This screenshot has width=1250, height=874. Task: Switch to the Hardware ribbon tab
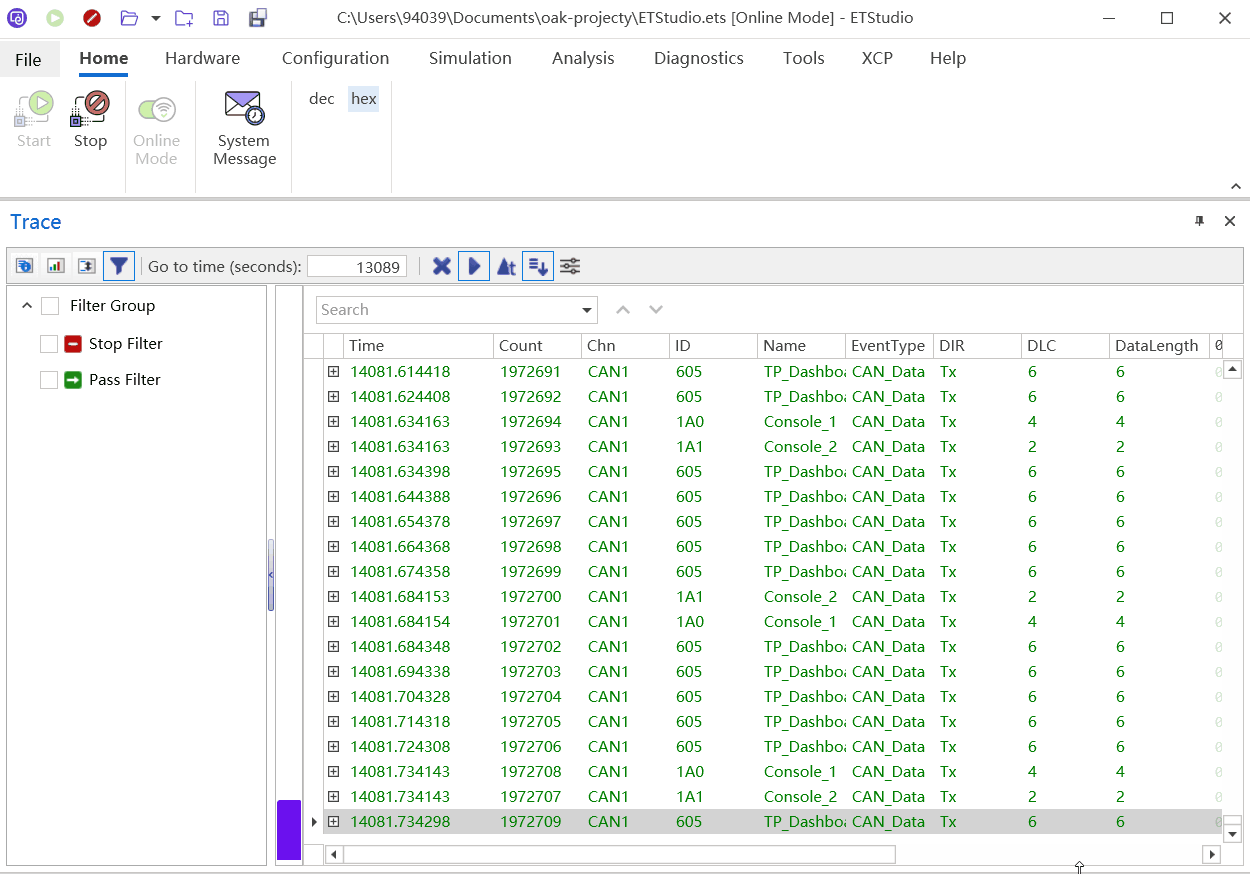tap(202, 58)
